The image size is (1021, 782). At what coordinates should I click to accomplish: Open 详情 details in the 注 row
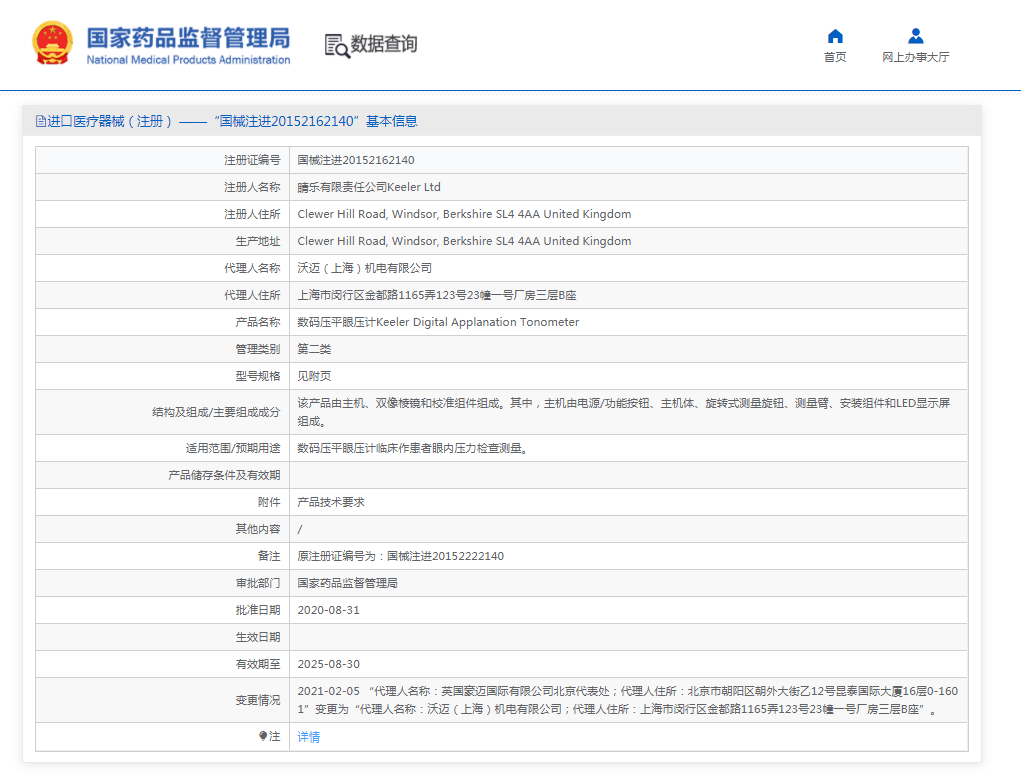(x=308, y=736)
